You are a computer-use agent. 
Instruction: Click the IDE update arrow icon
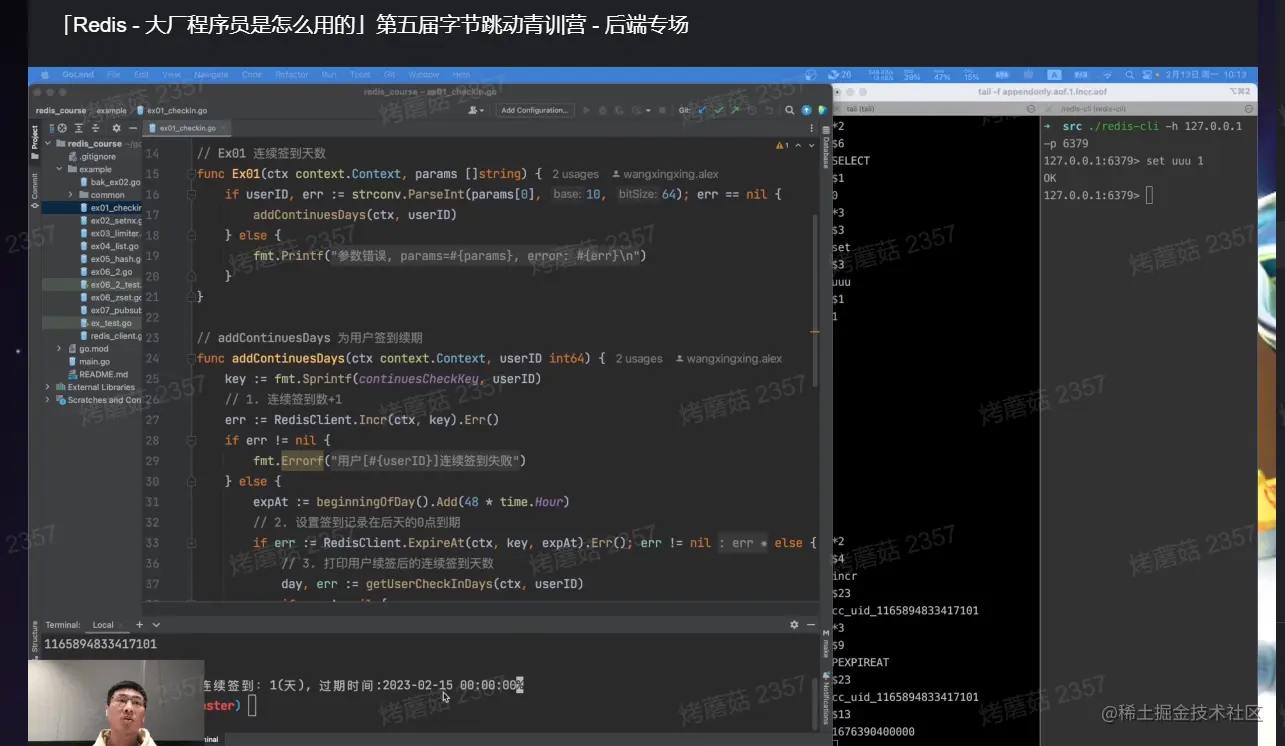coord(806,110)
